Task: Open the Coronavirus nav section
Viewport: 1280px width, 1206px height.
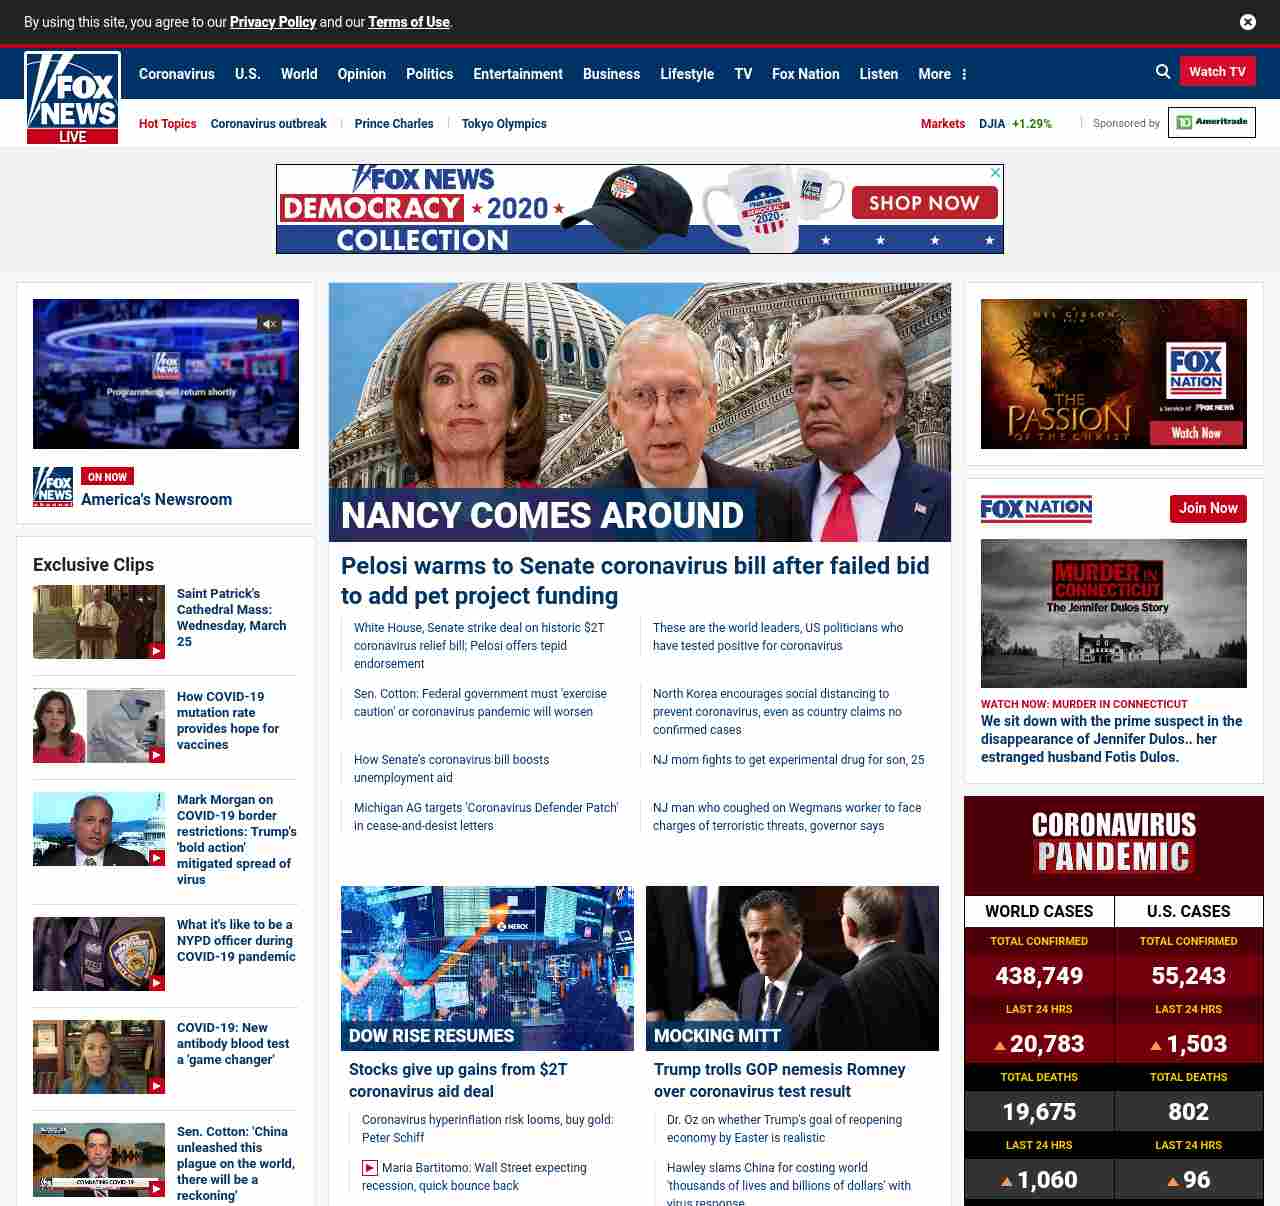Action: click(x=177, y=74)
